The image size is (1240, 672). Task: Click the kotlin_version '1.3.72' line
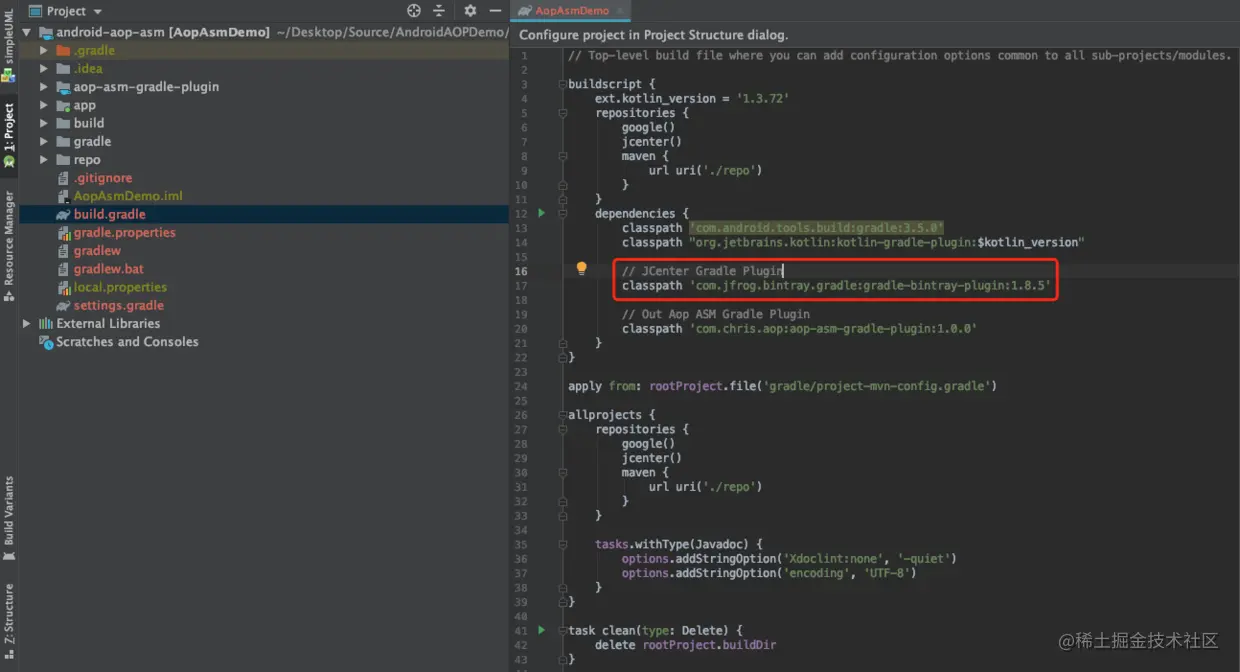click(691, 98)
